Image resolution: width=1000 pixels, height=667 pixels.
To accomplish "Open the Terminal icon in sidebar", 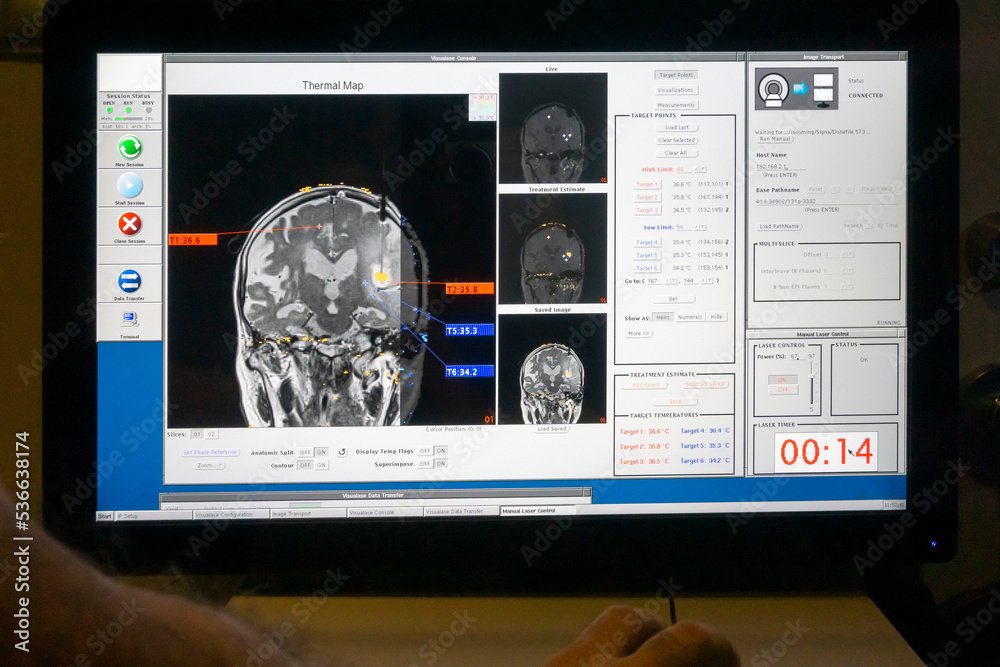I will (129, 318).
